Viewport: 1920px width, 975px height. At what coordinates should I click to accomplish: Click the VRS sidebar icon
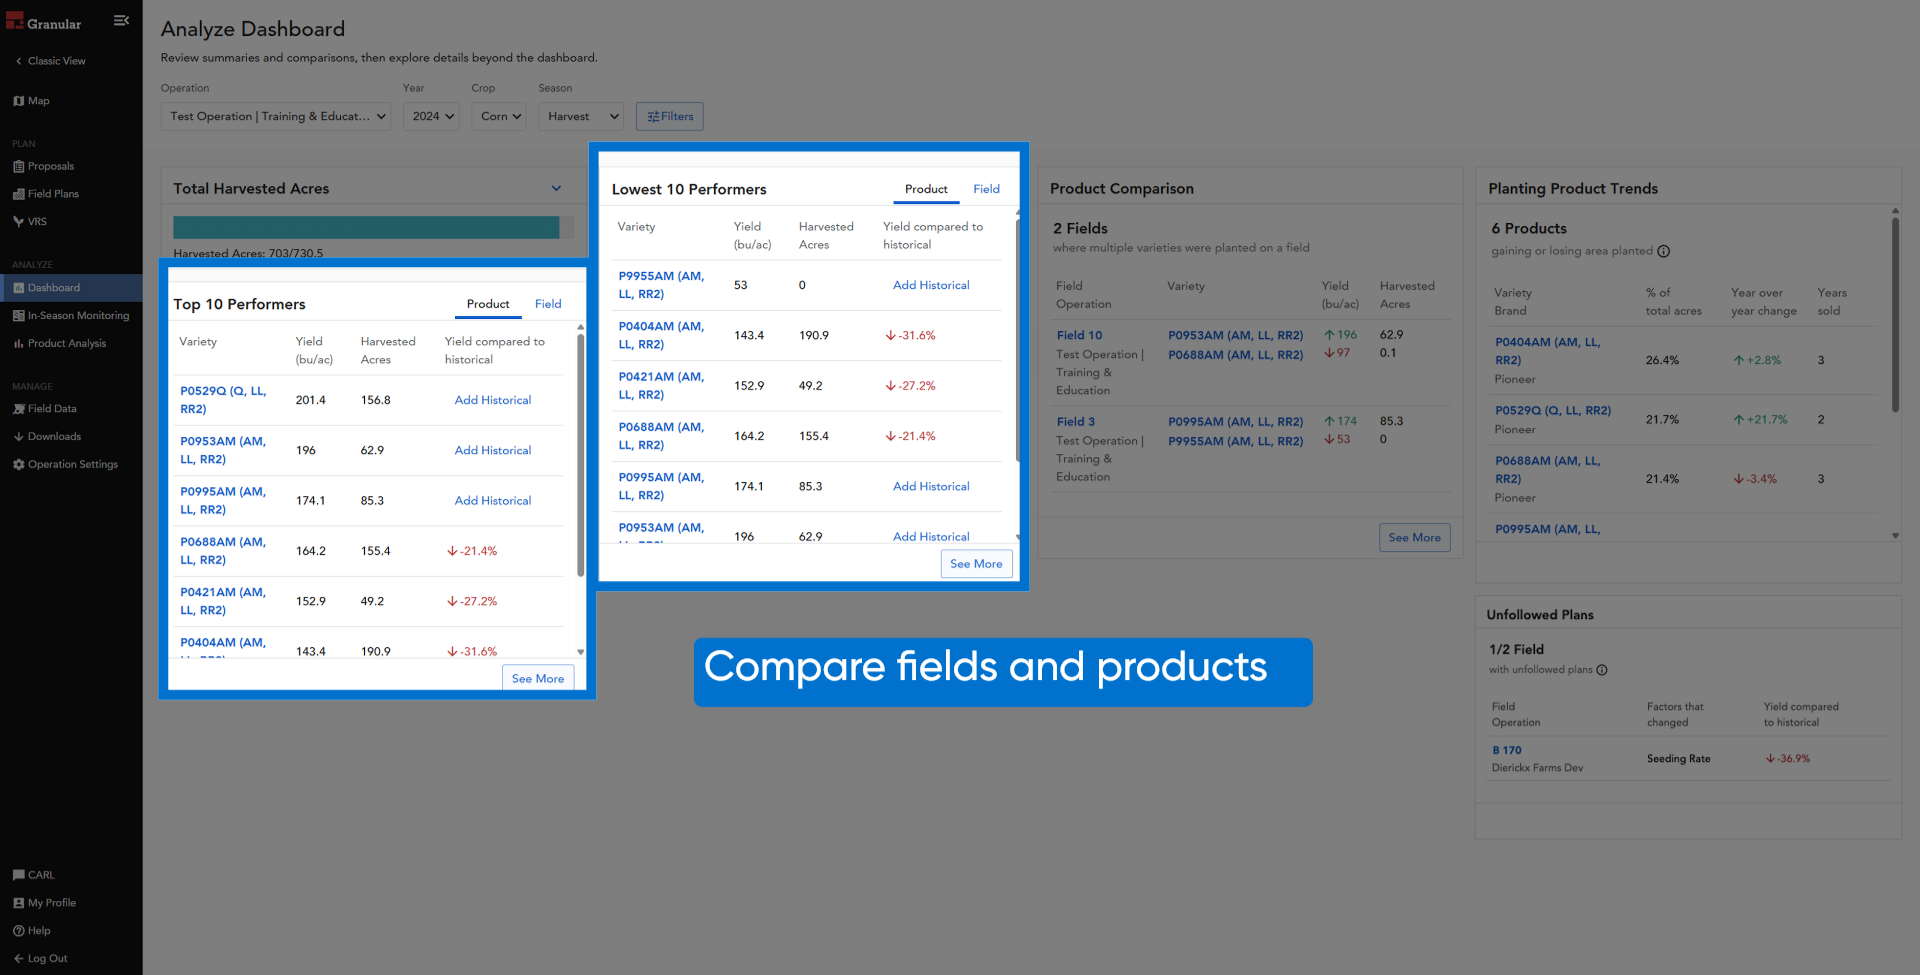tap(18, 222)
